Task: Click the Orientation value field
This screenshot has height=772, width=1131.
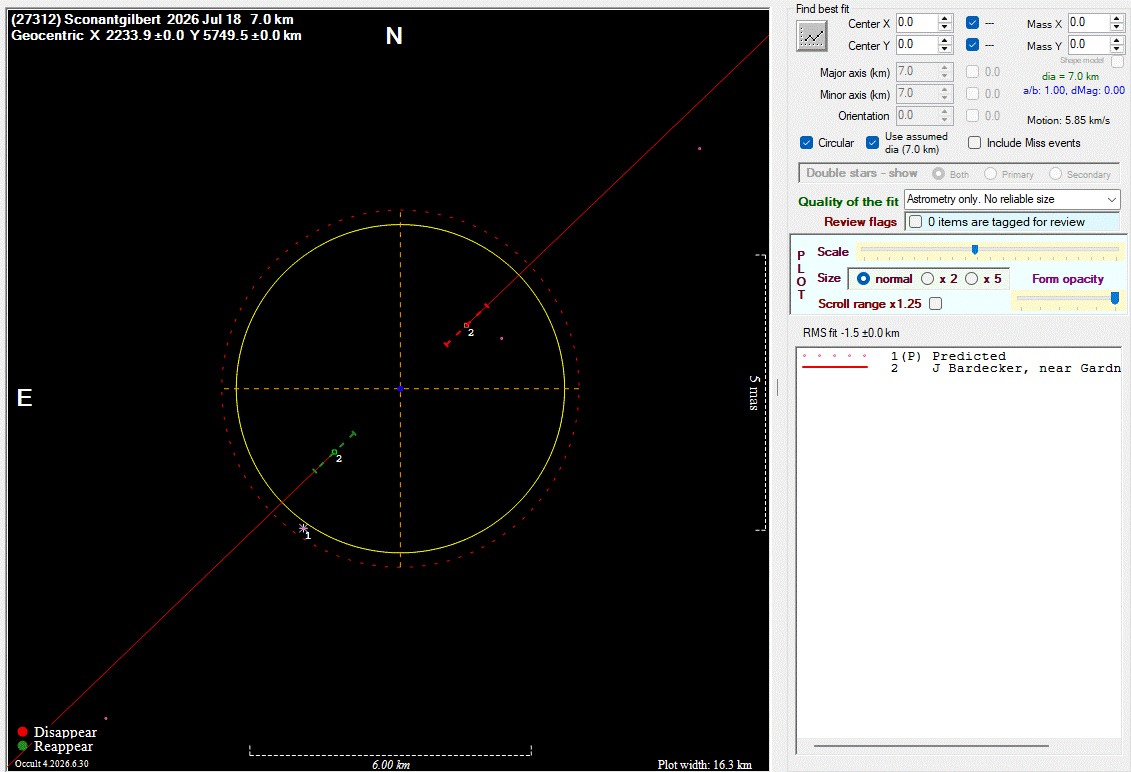Action: (916, 115)
